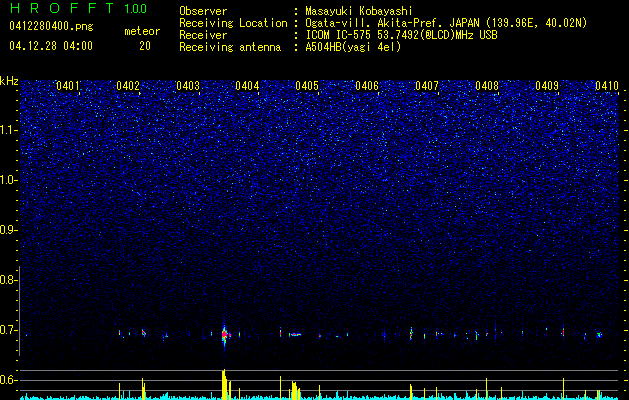
Task: Click the 0.9 kHz axis label
Action: 7,230
